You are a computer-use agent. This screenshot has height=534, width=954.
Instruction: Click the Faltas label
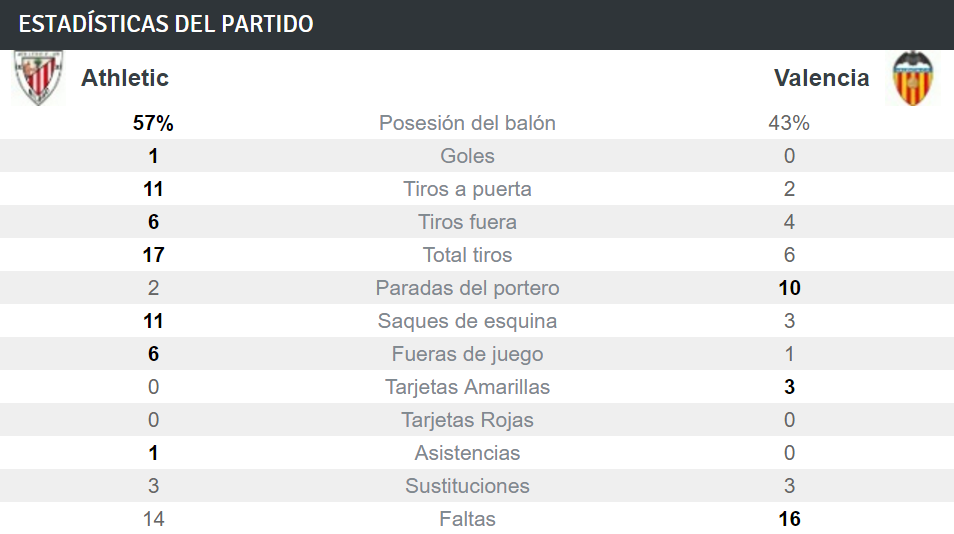point(467,519)
